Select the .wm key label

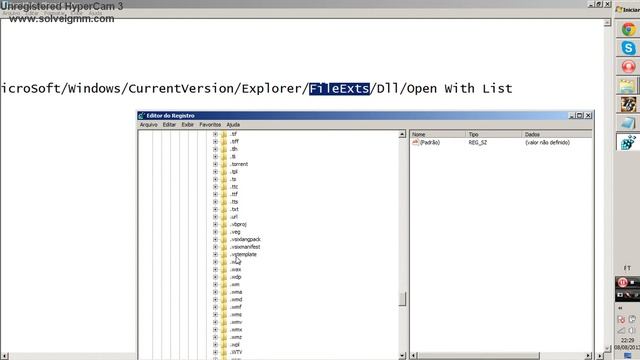235,284
